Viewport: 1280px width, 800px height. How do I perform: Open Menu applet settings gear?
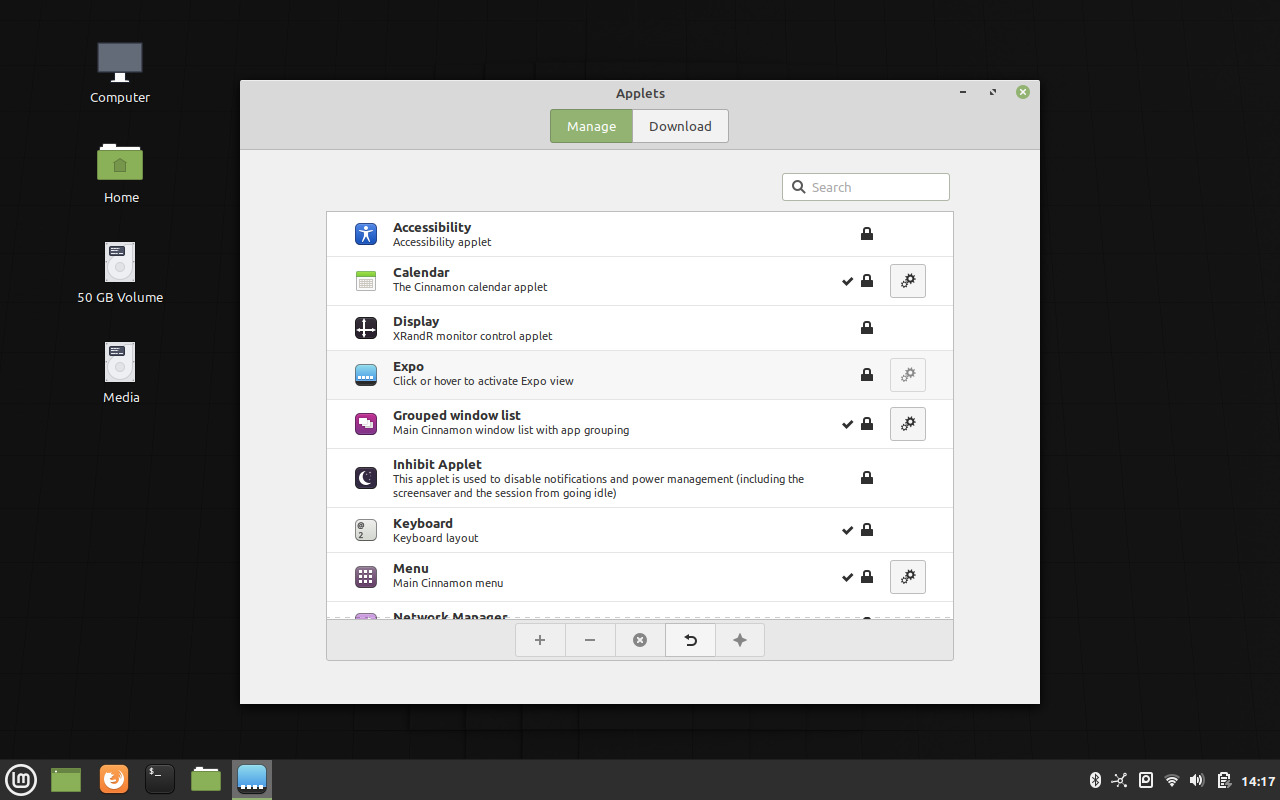coord(908,577)
